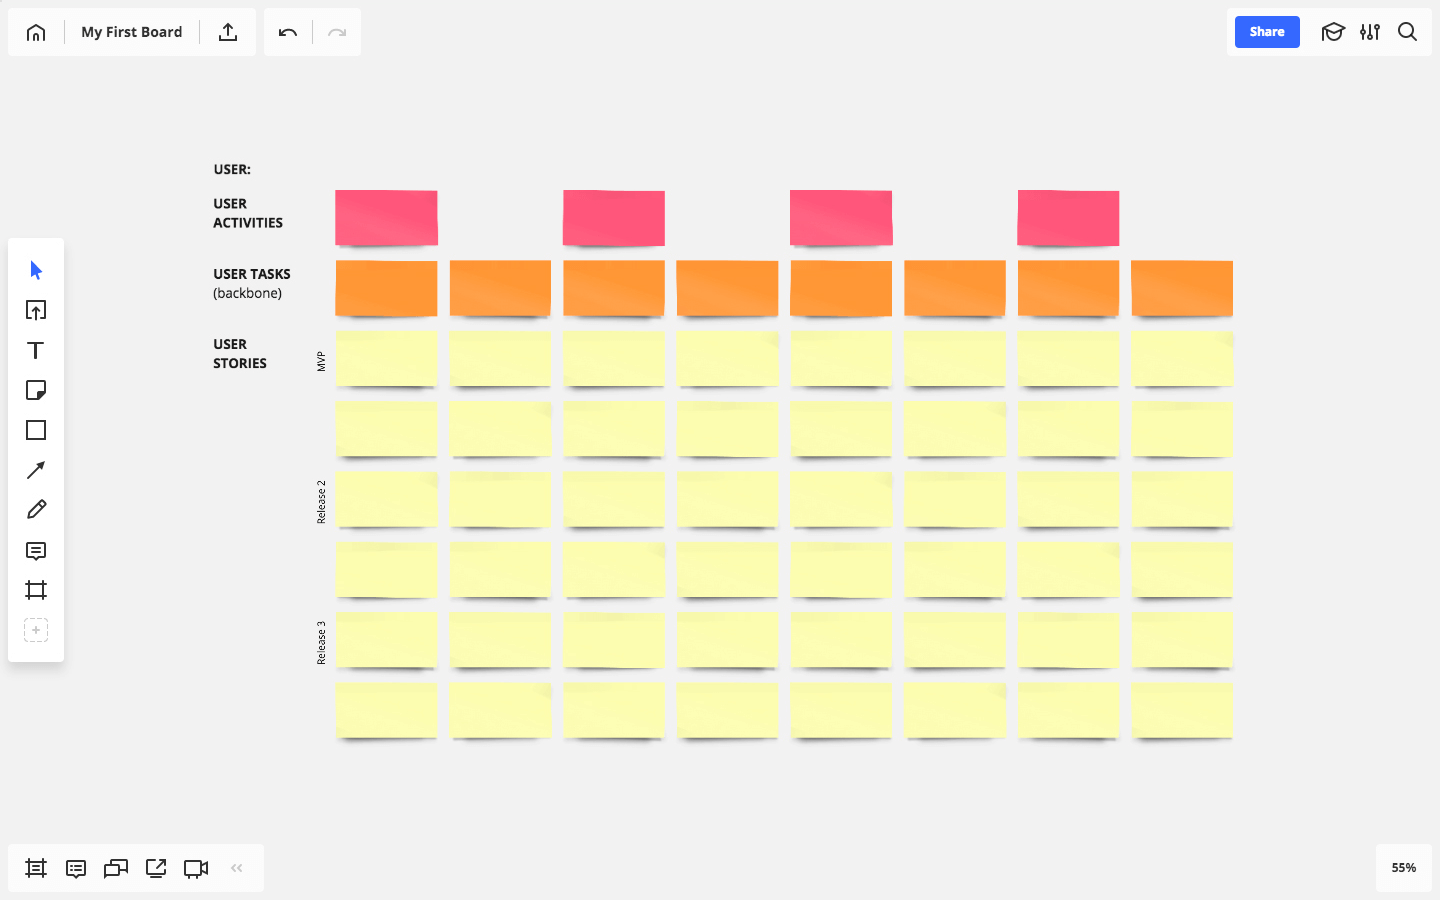Viewport: 1440px width, 900px height.
Task: Select the cursor arrow tool
Action: point(36,270)
